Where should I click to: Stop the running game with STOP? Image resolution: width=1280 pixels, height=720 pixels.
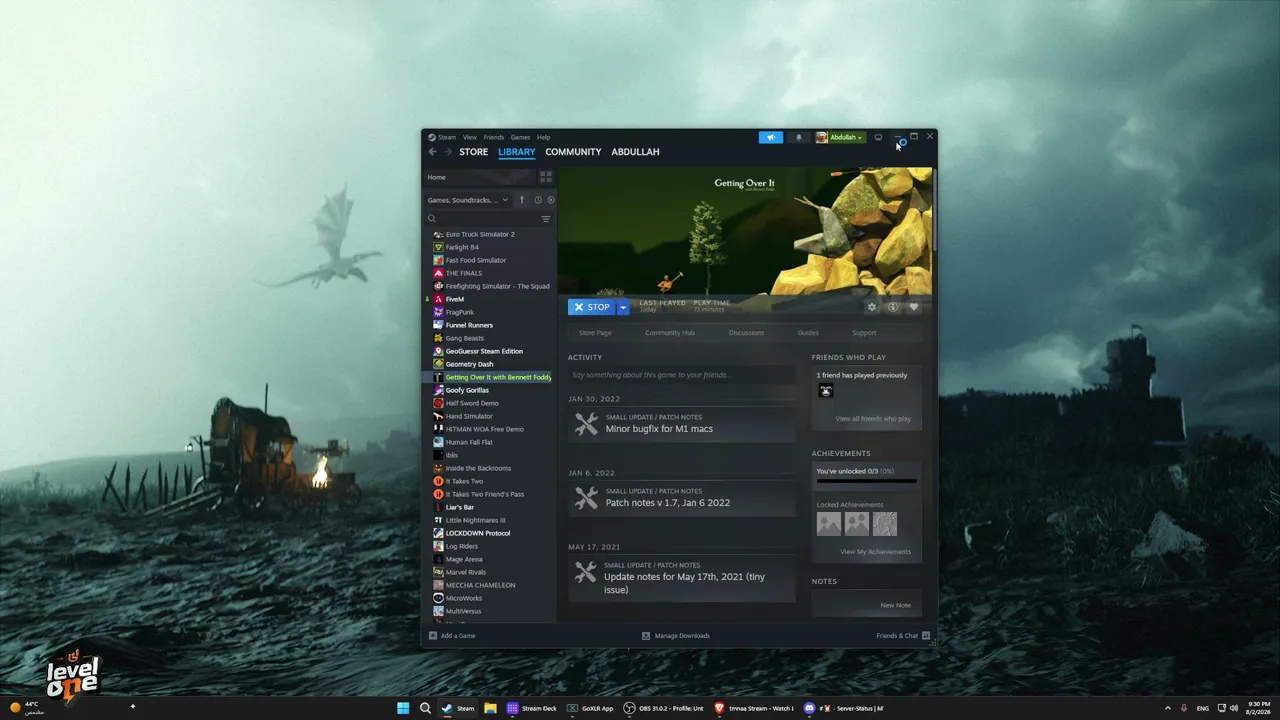[592, 307]
